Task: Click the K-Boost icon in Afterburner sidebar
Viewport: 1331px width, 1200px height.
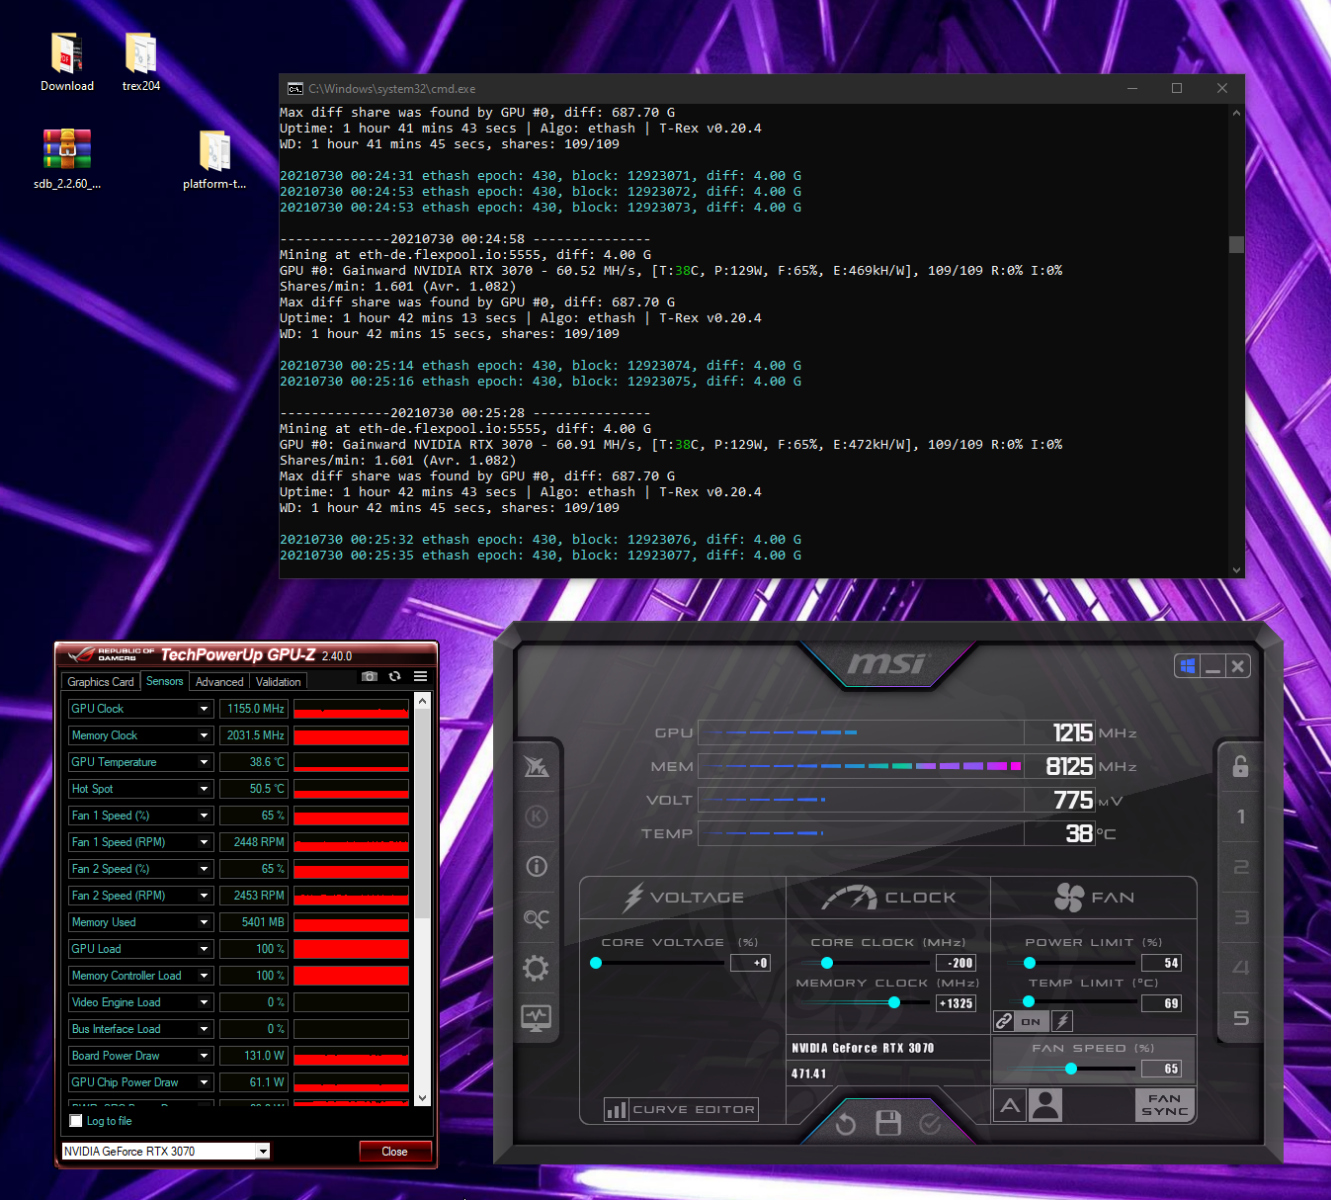Action: [x=537, y=816]
